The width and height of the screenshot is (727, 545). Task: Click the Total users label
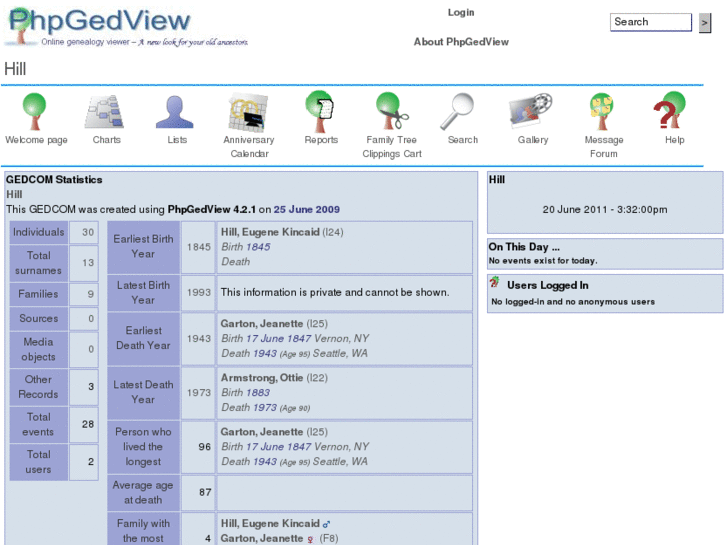coord(38,462)
